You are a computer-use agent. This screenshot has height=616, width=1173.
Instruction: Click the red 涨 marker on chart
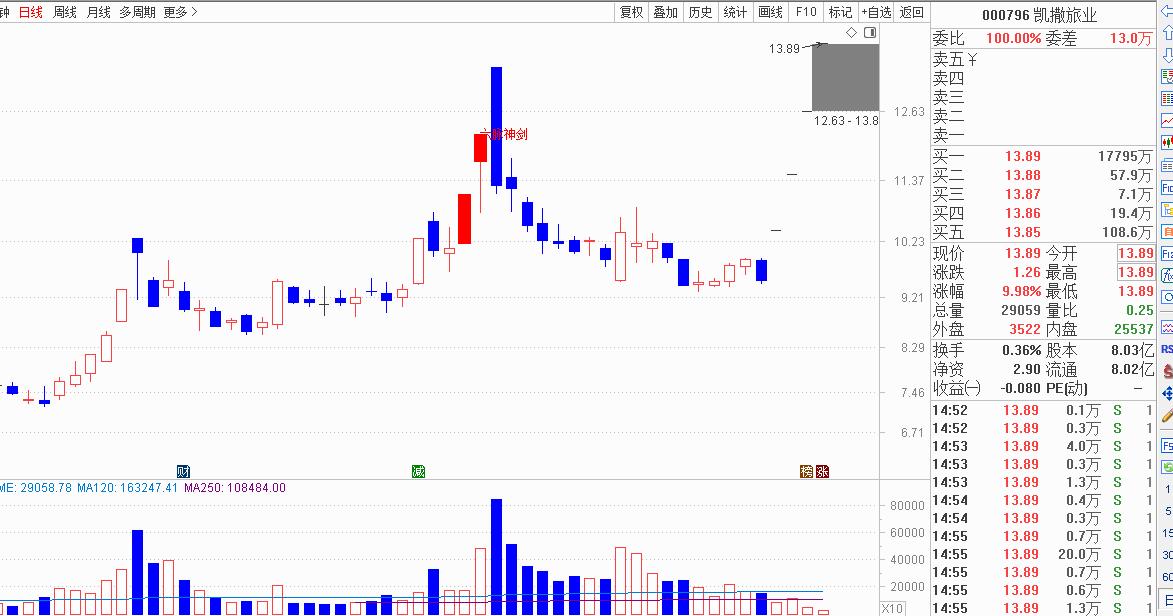tap(822, 471)
